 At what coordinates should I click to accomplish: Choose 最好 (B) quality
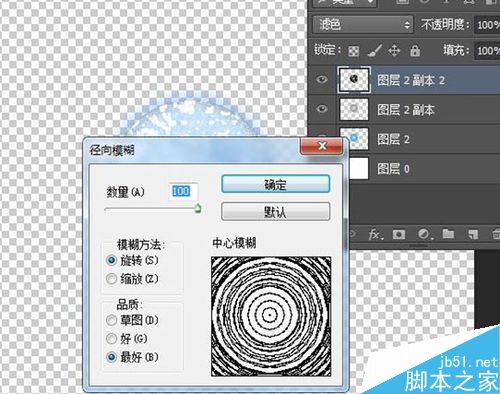pos(112,357)
